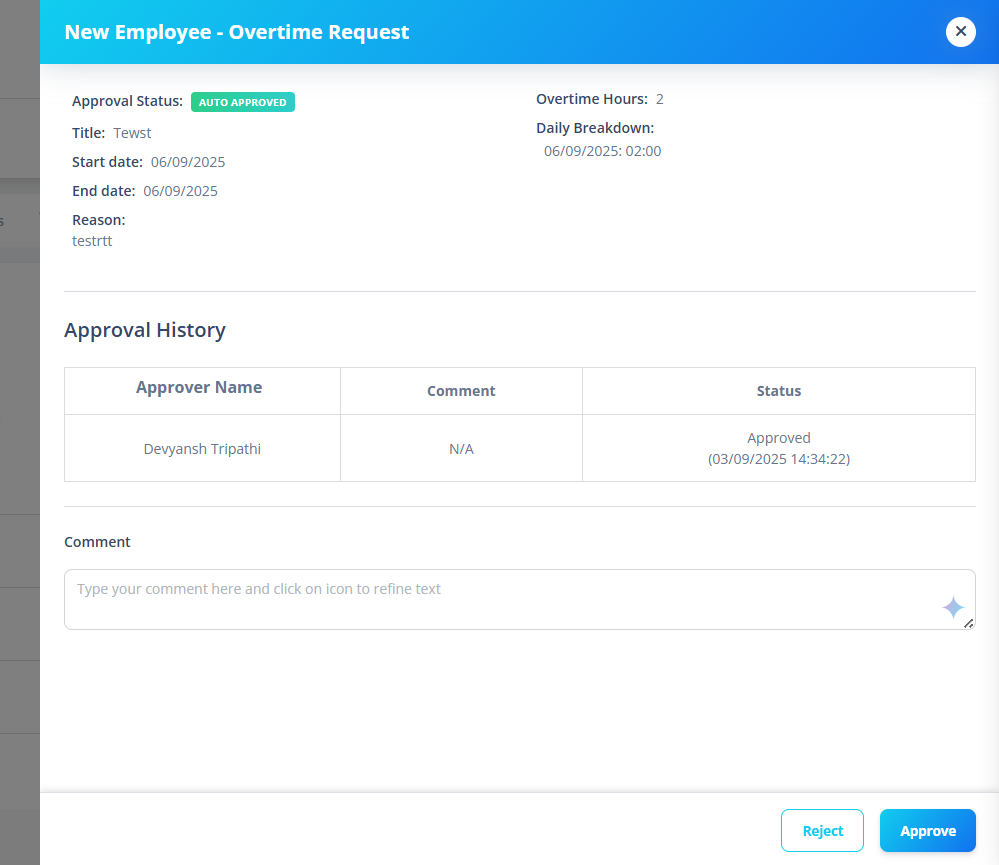Screen dimensions: 999x865
Task: Click the Comment column header in table
Action: pyautogui.click(x=461, y=391)
